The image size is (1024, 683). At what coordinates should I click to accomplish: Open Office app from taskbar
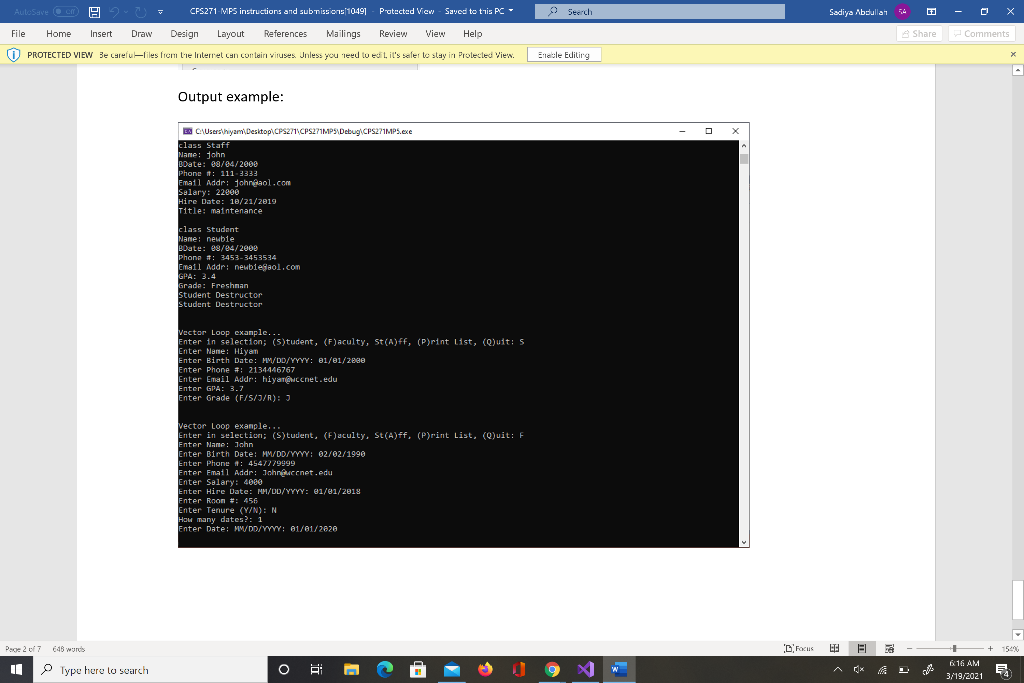pos(519,670)
